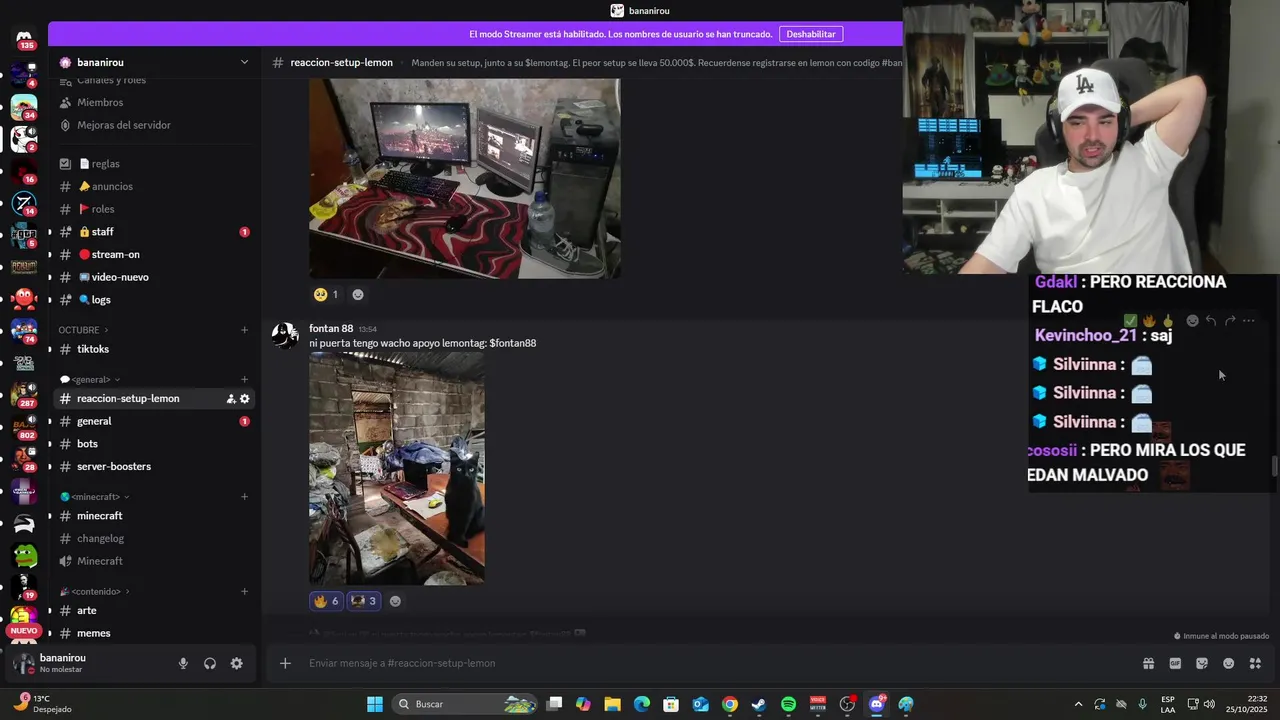
Task: Add reaction under fontan 88 message
Action: point(395,601)
